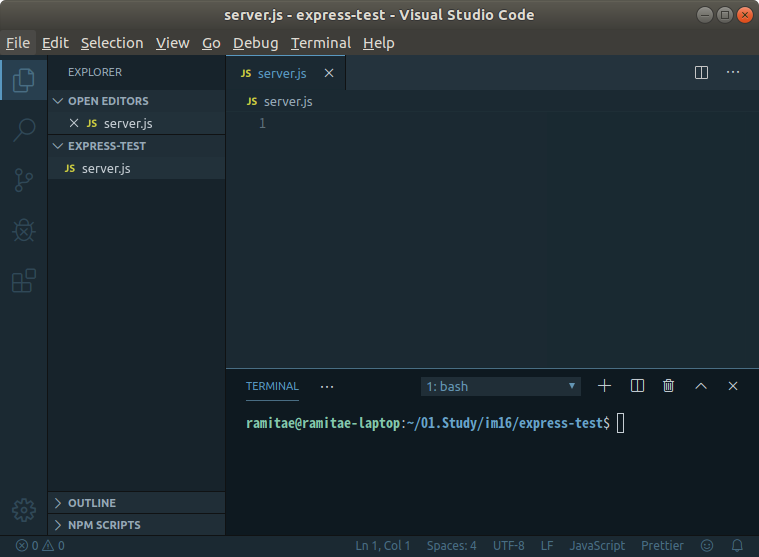Viewport: 759px width, 557px height.
Task: Open the Terminal menu
Action: click(320, 43)
